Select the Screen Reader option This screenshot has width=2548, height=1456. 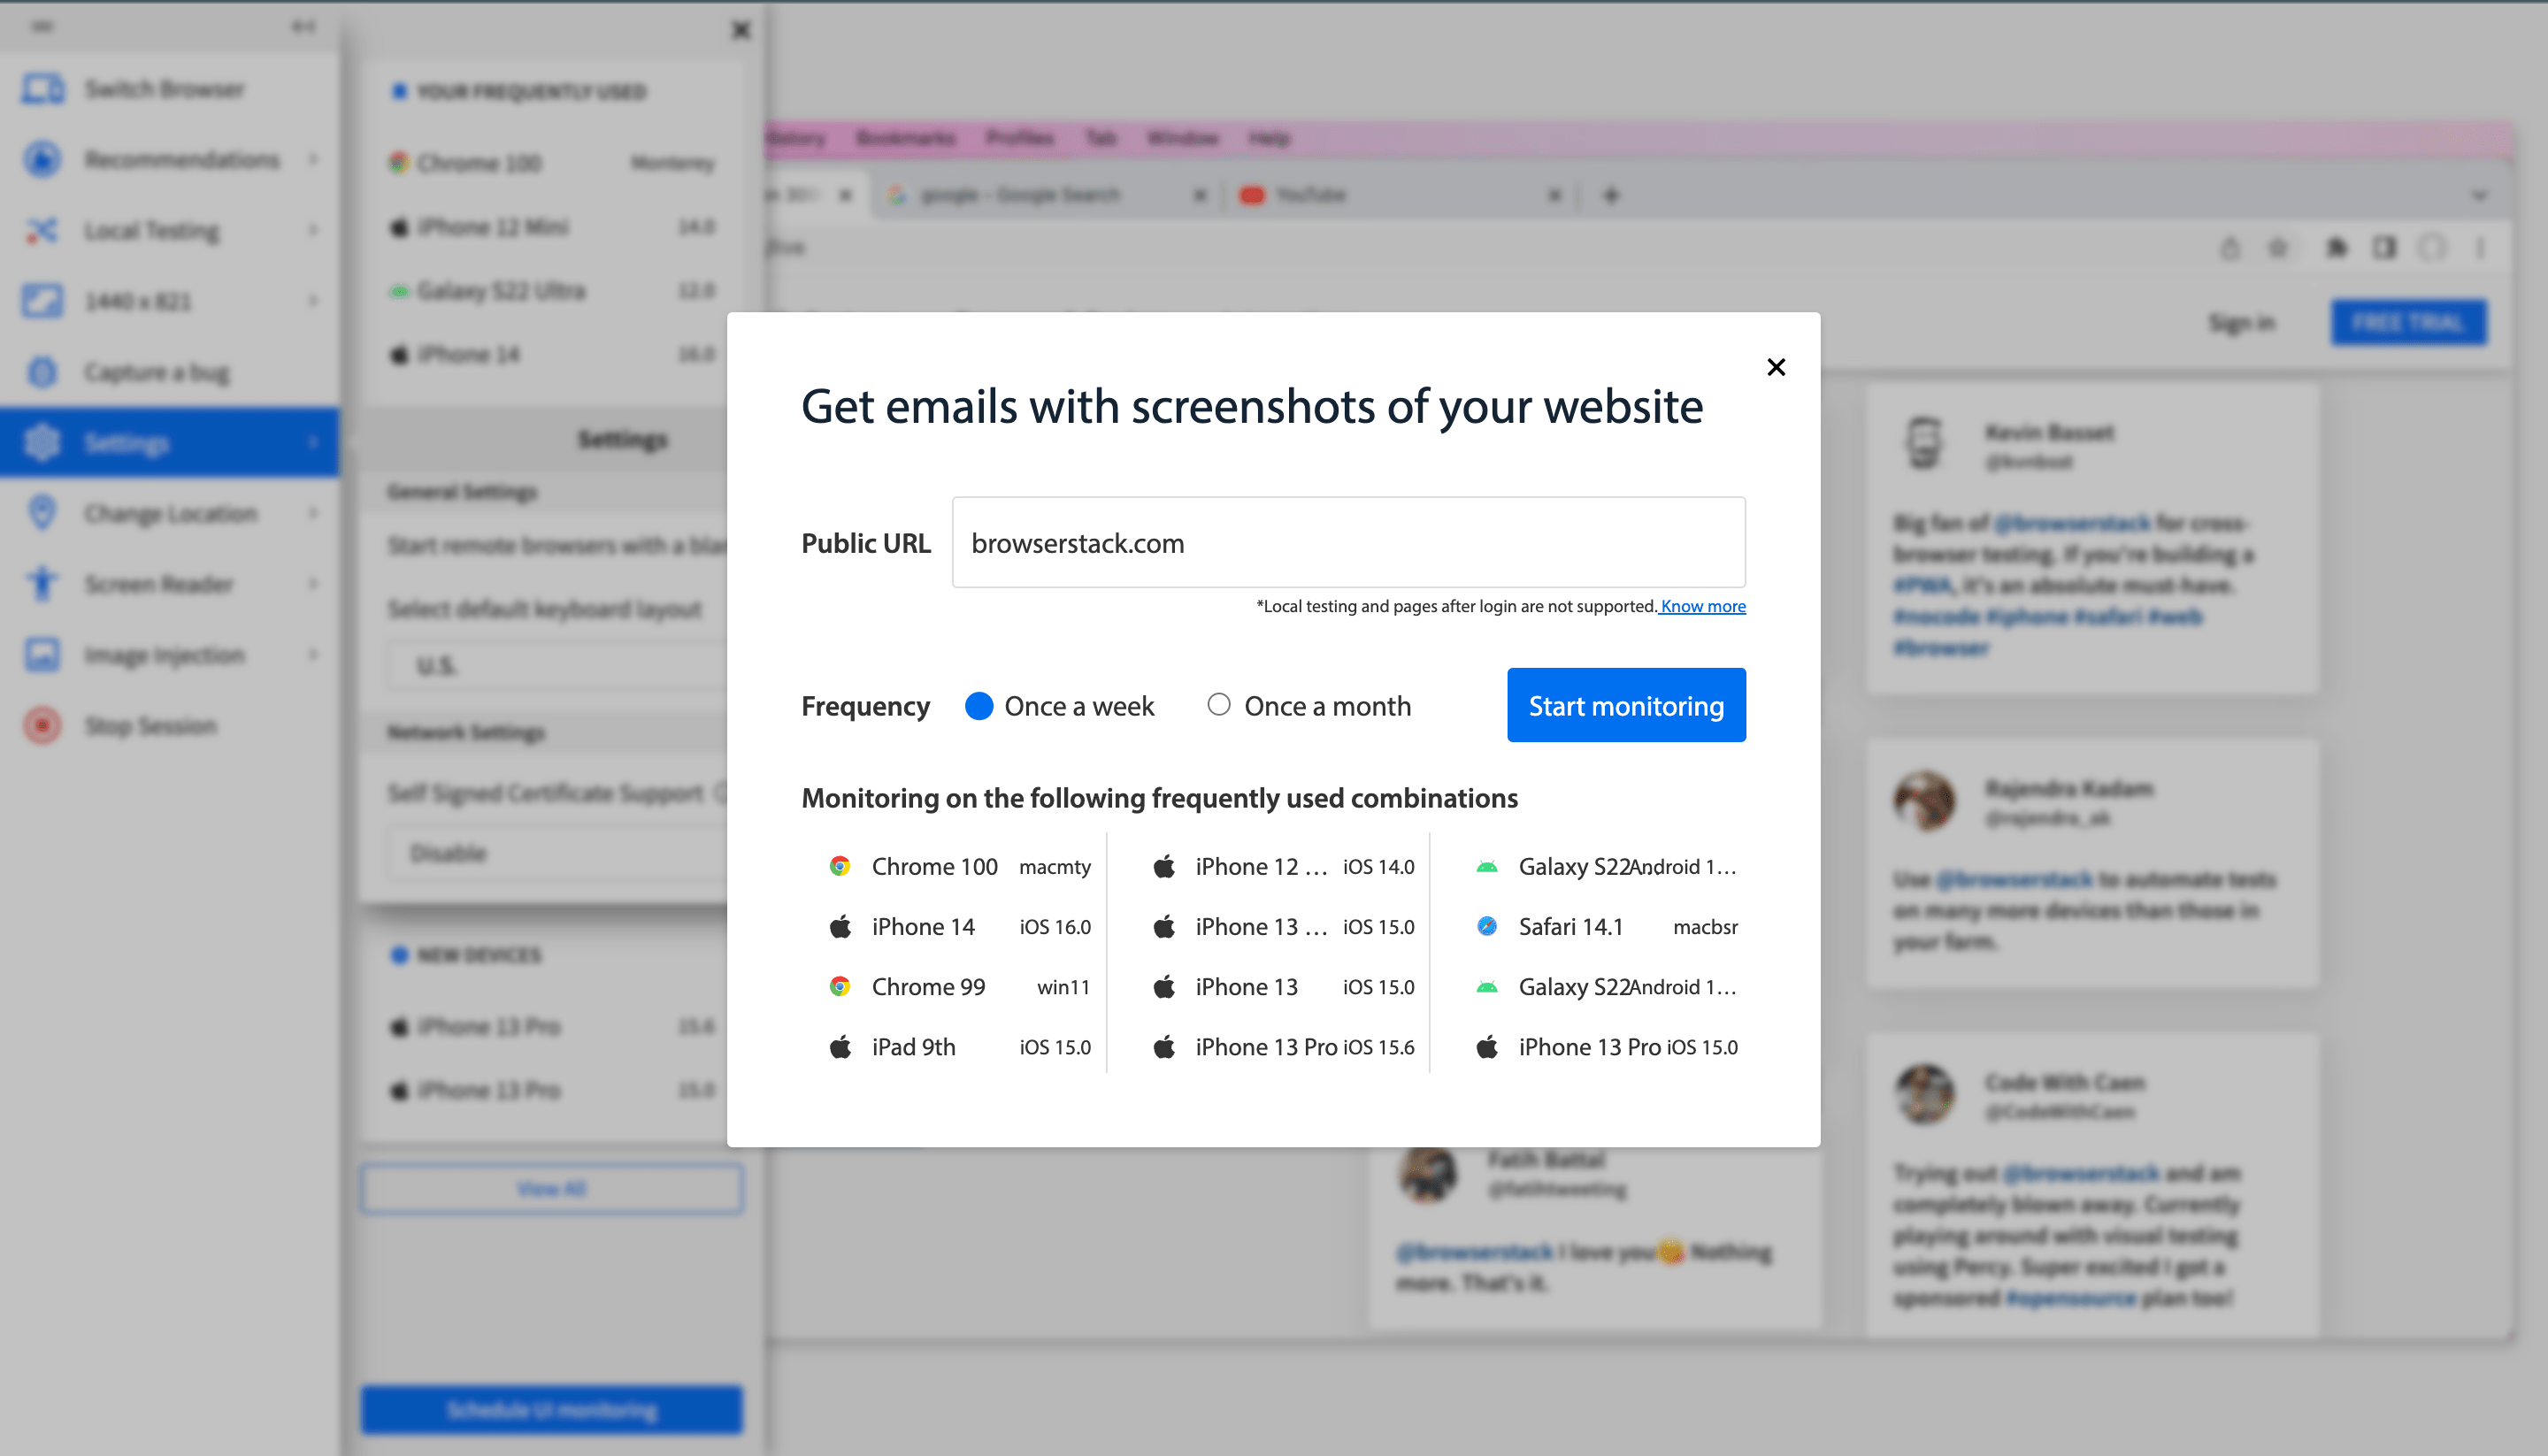click(158, 583)
